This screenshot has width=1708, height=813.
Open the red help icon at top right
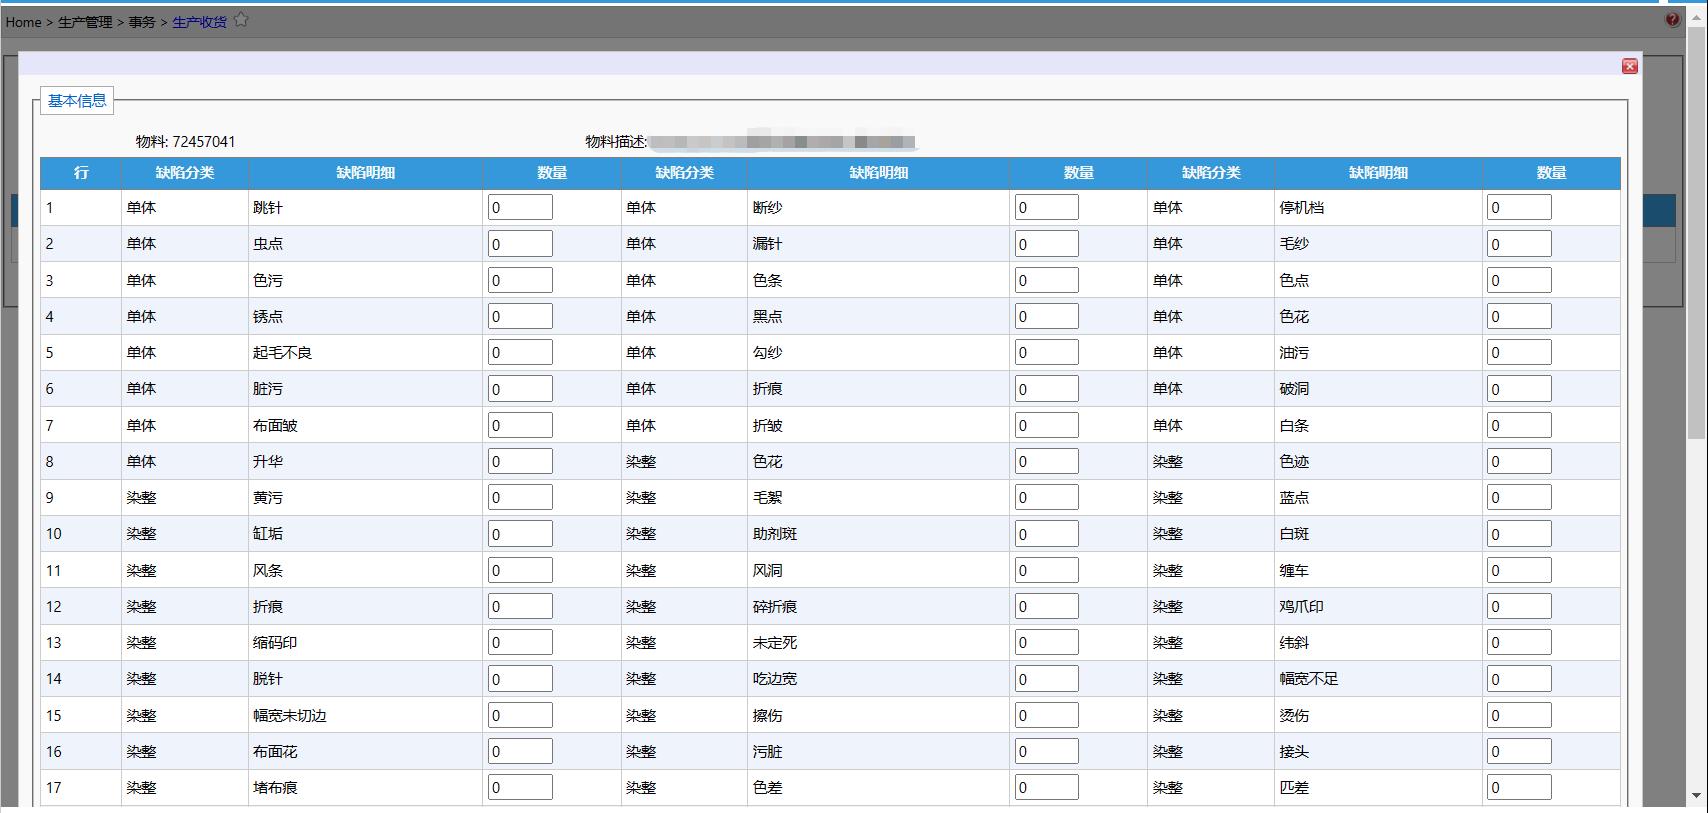coord(1672,20)
